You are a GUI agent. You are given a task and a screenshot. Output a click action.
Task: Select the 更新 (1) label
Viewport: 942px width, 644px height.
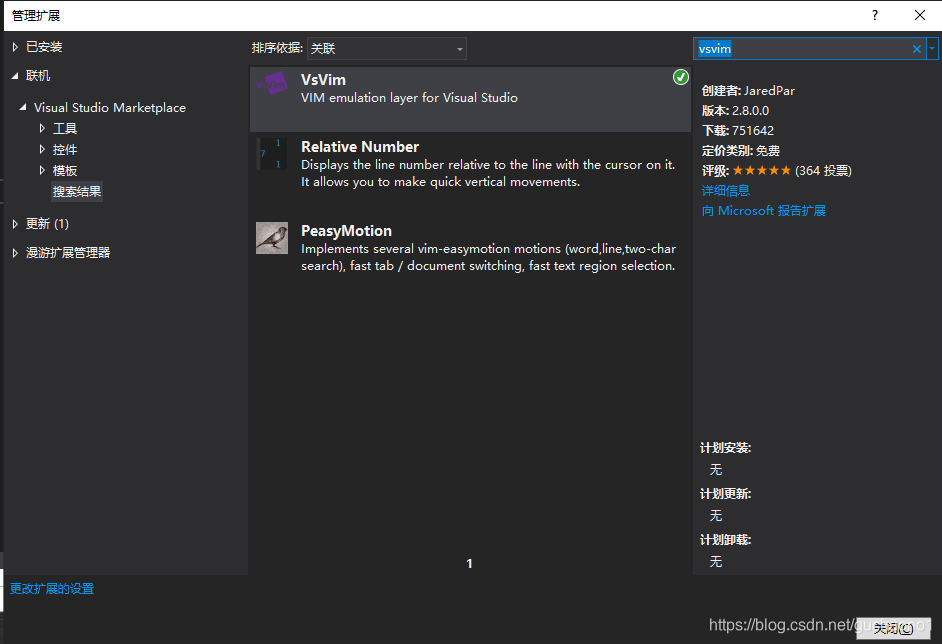pyautogui.click(x=47, y=223)
